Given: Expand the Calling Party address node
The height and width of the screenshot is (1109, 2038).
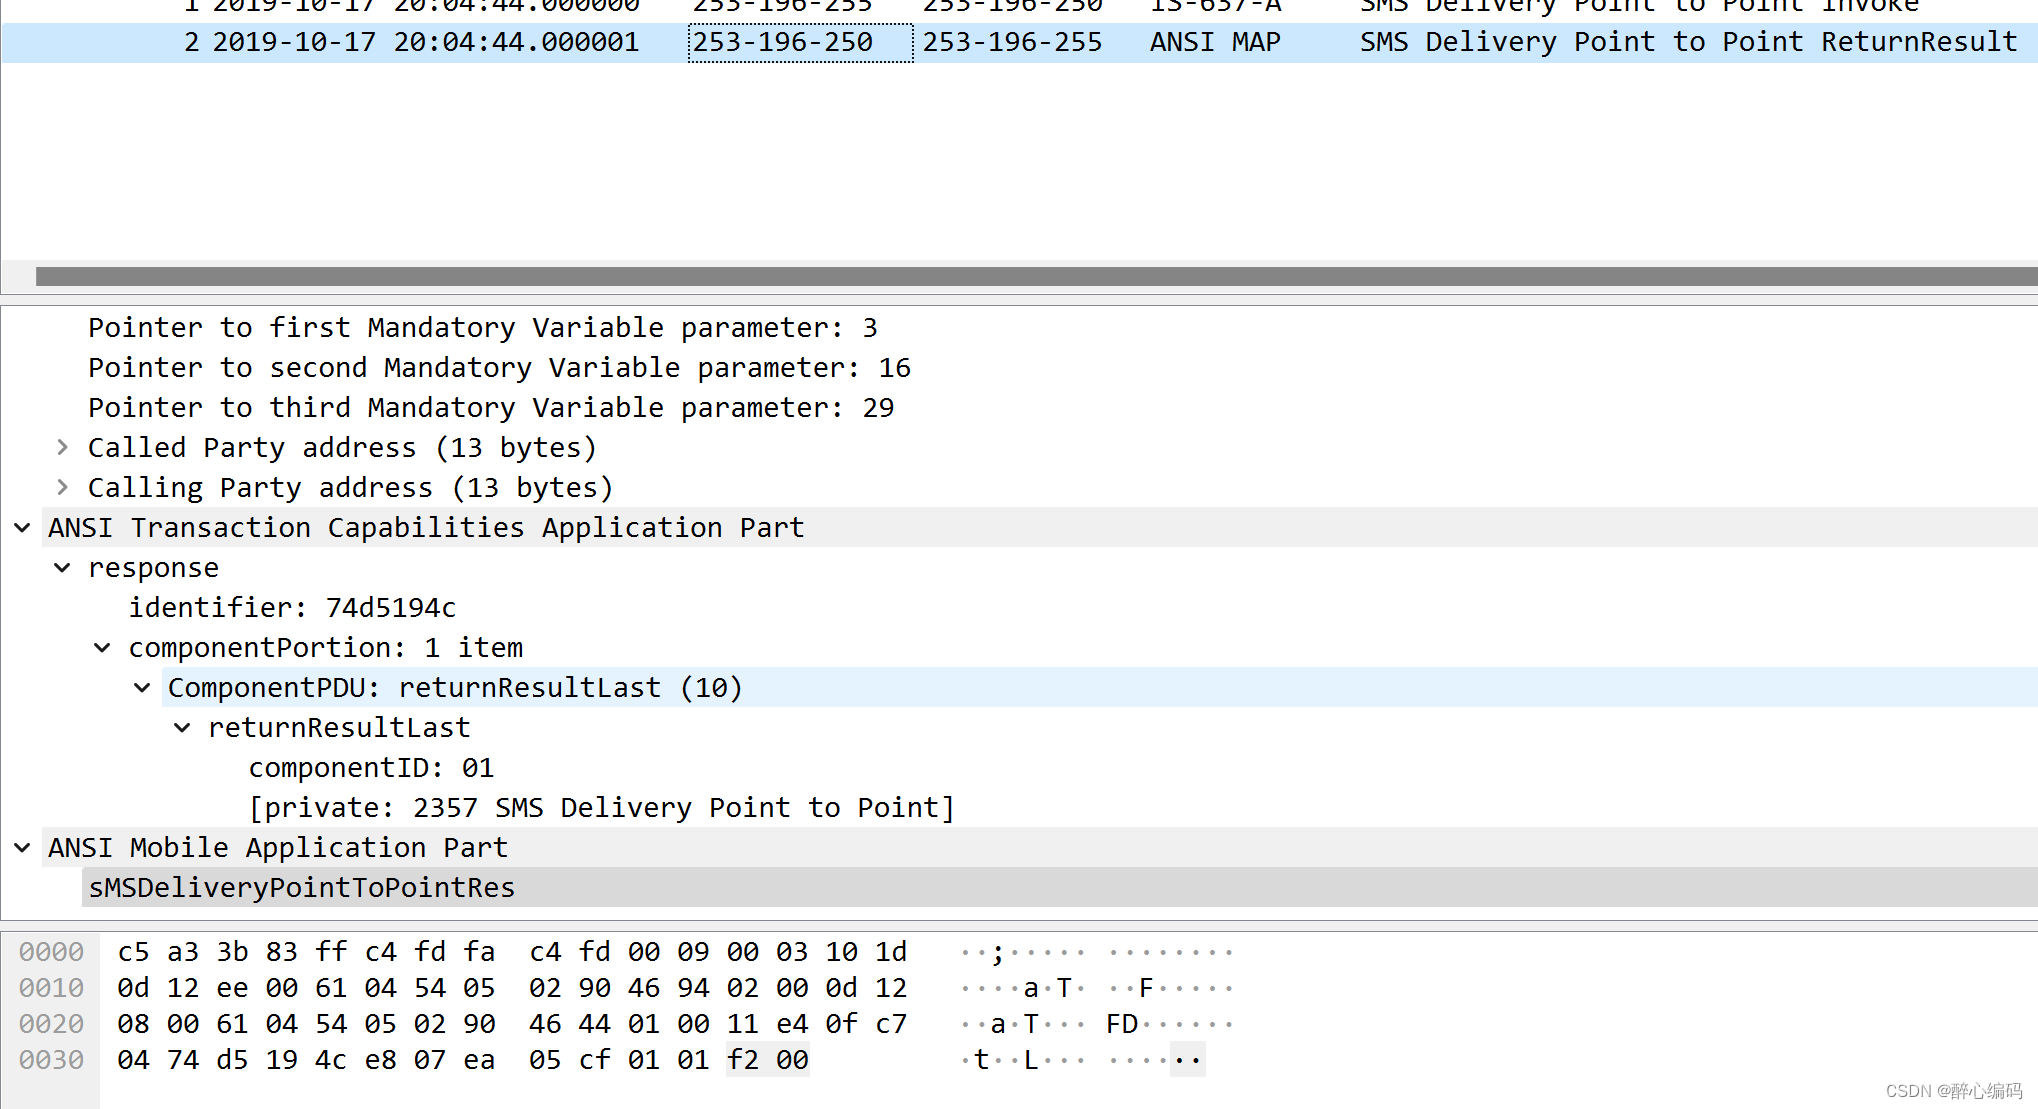Looking at the screenshot, I should click(x=62, y=487).
